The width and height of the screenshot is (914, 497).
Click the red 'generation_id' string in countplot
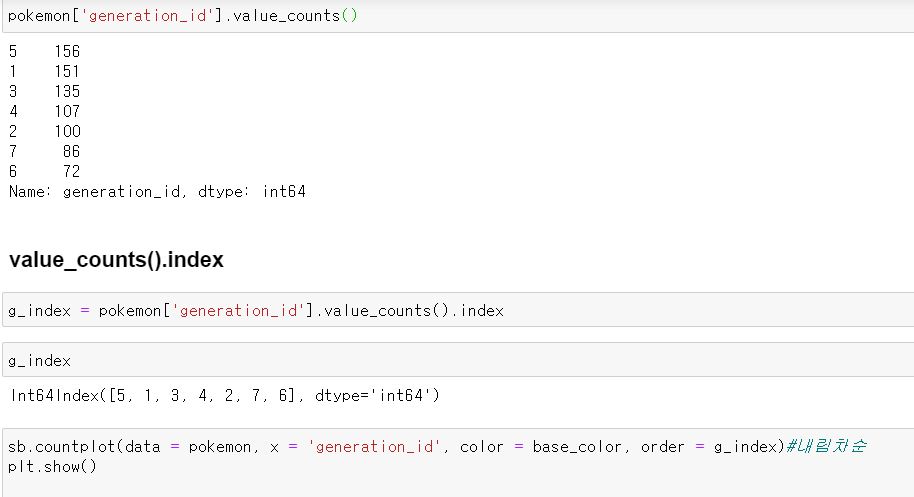click(374, 447)
